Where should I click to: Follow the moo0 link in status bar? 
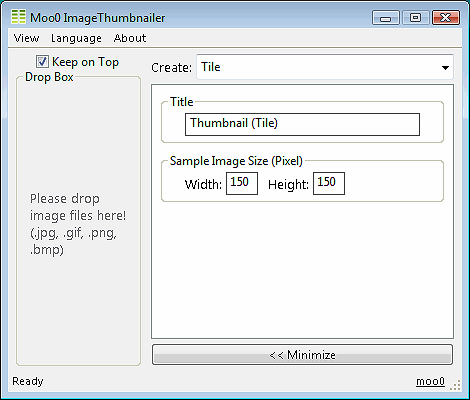tap(430, 381)
